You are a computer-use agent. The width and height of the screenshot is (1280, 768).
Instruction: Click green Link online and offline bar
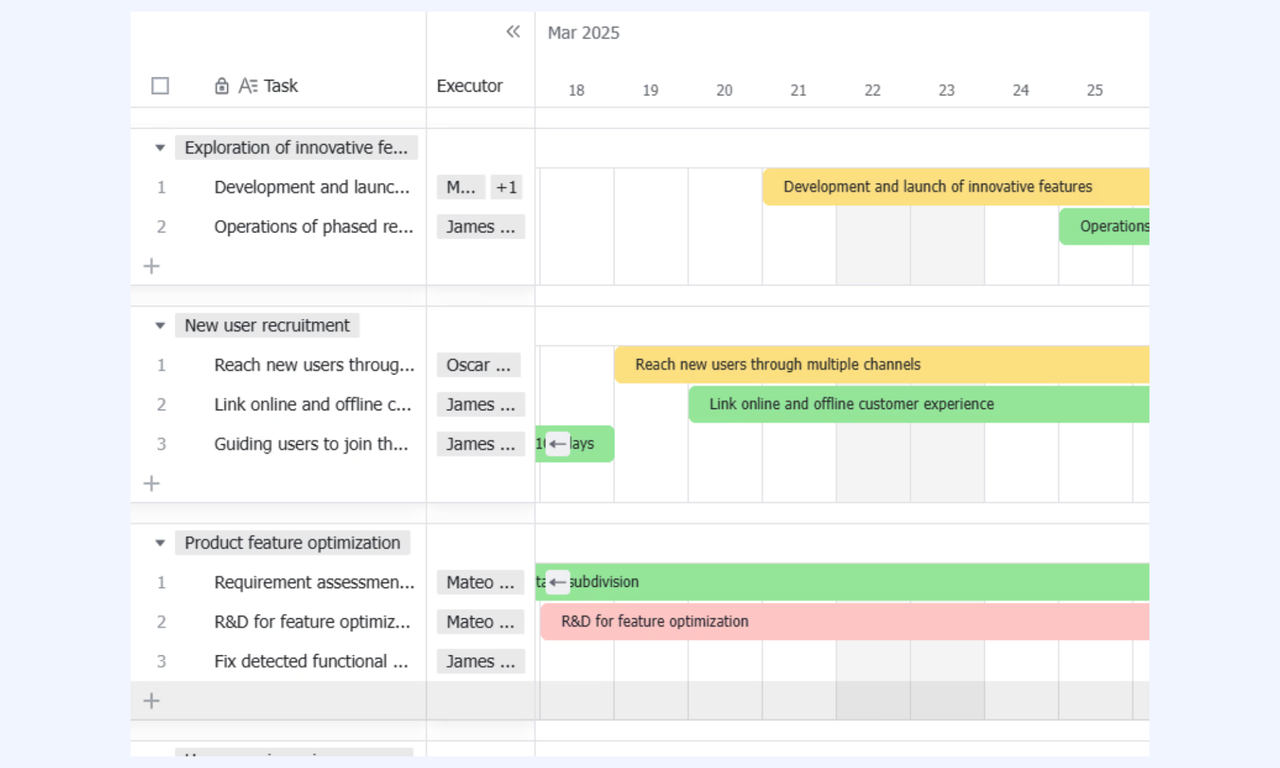click(918, 404)
